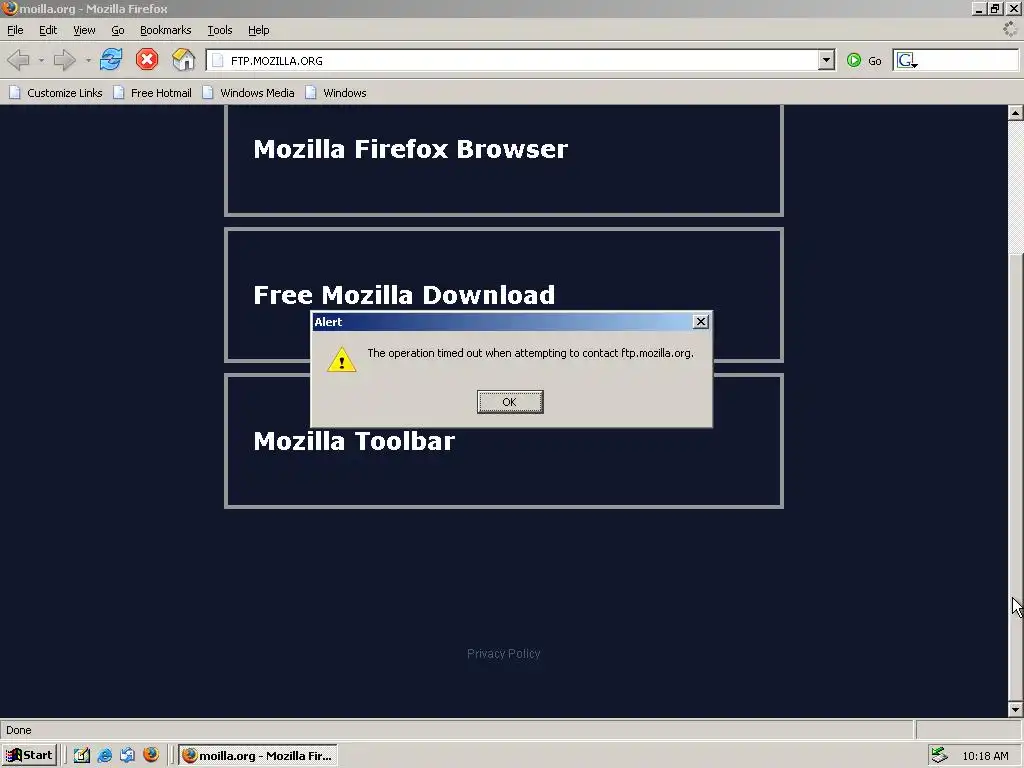Screen dimensions: 1024x768
Task: Click the Firefox logo in title bar
Action: (9, 8)
